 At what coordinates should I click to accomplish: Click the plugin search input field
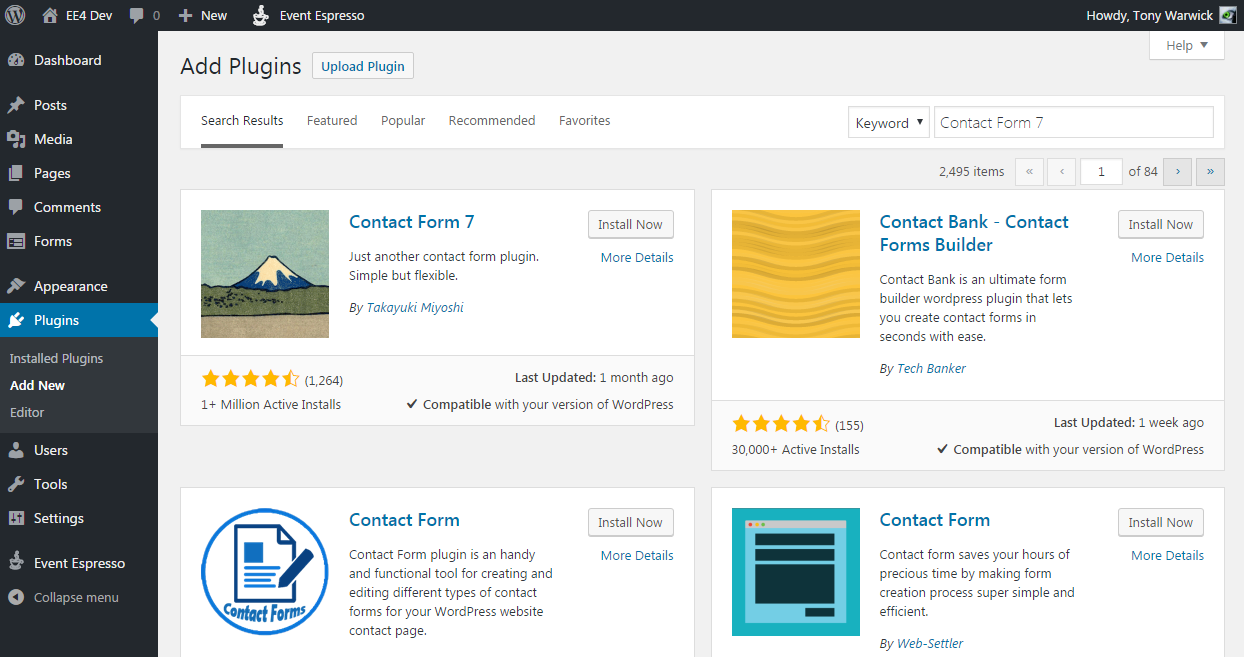[1074, 123]
